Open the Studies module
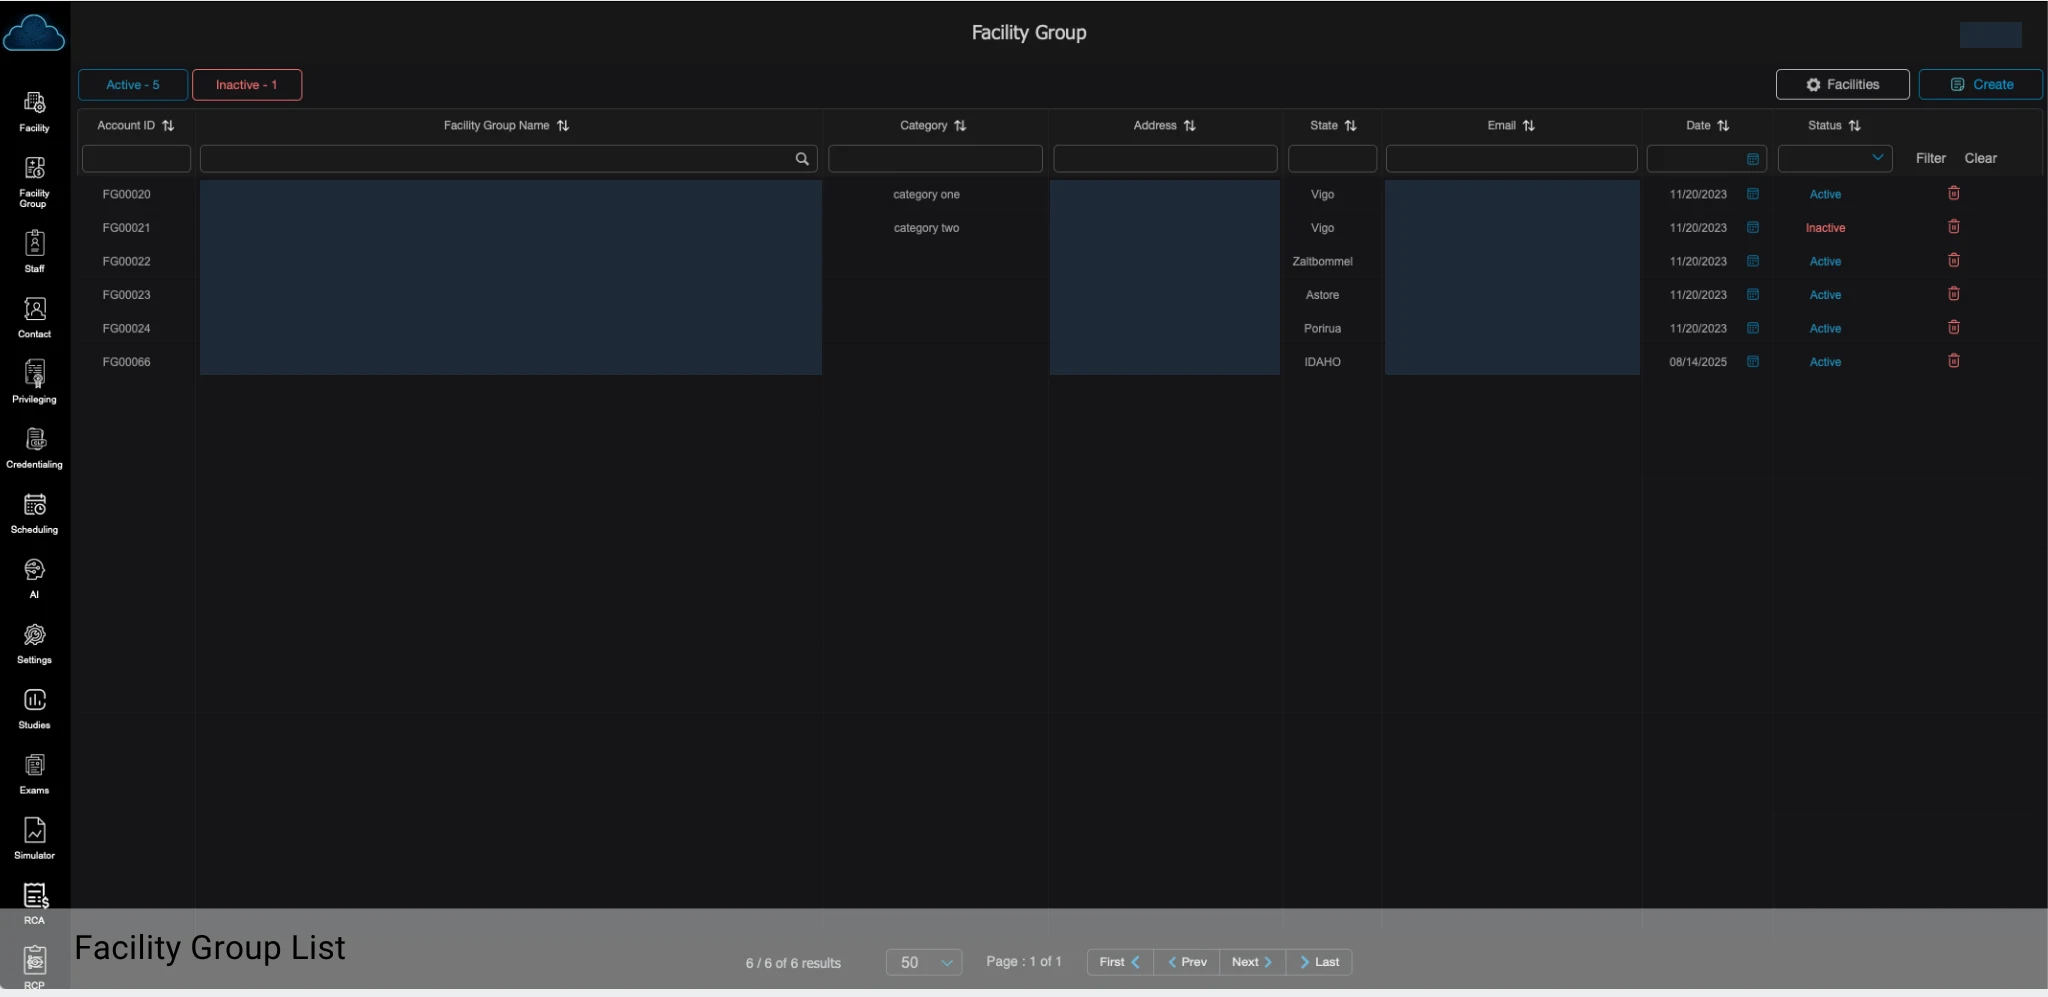 pos(34,709)
